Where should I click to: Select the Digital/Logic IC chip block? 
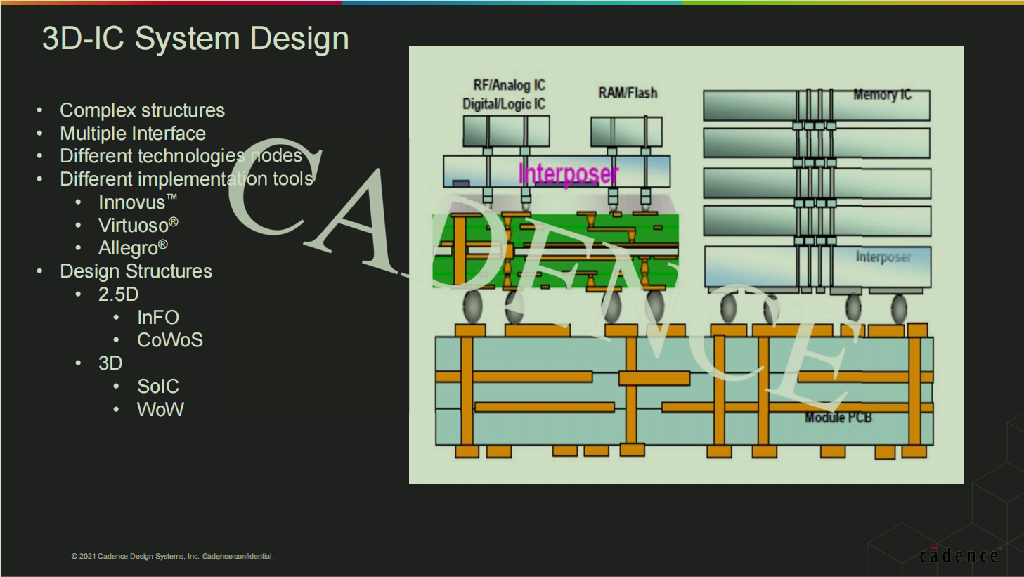click(x=506, y=131)
